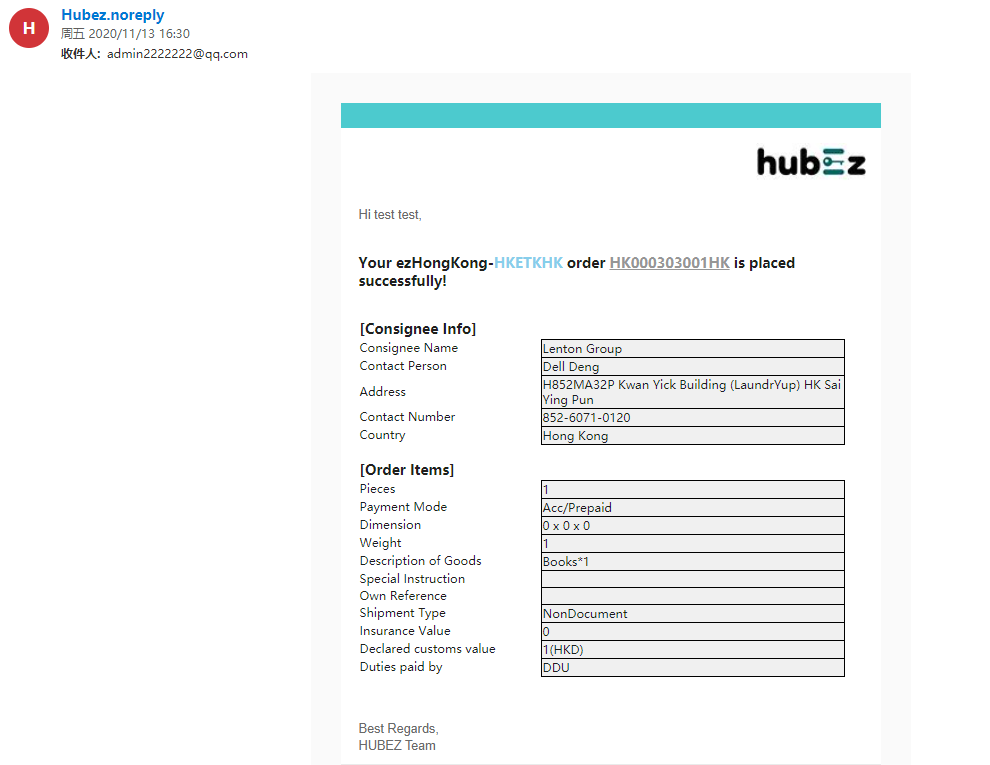990x765 pixels.
Task: Click the Dimension label
Action: [390, 525]
